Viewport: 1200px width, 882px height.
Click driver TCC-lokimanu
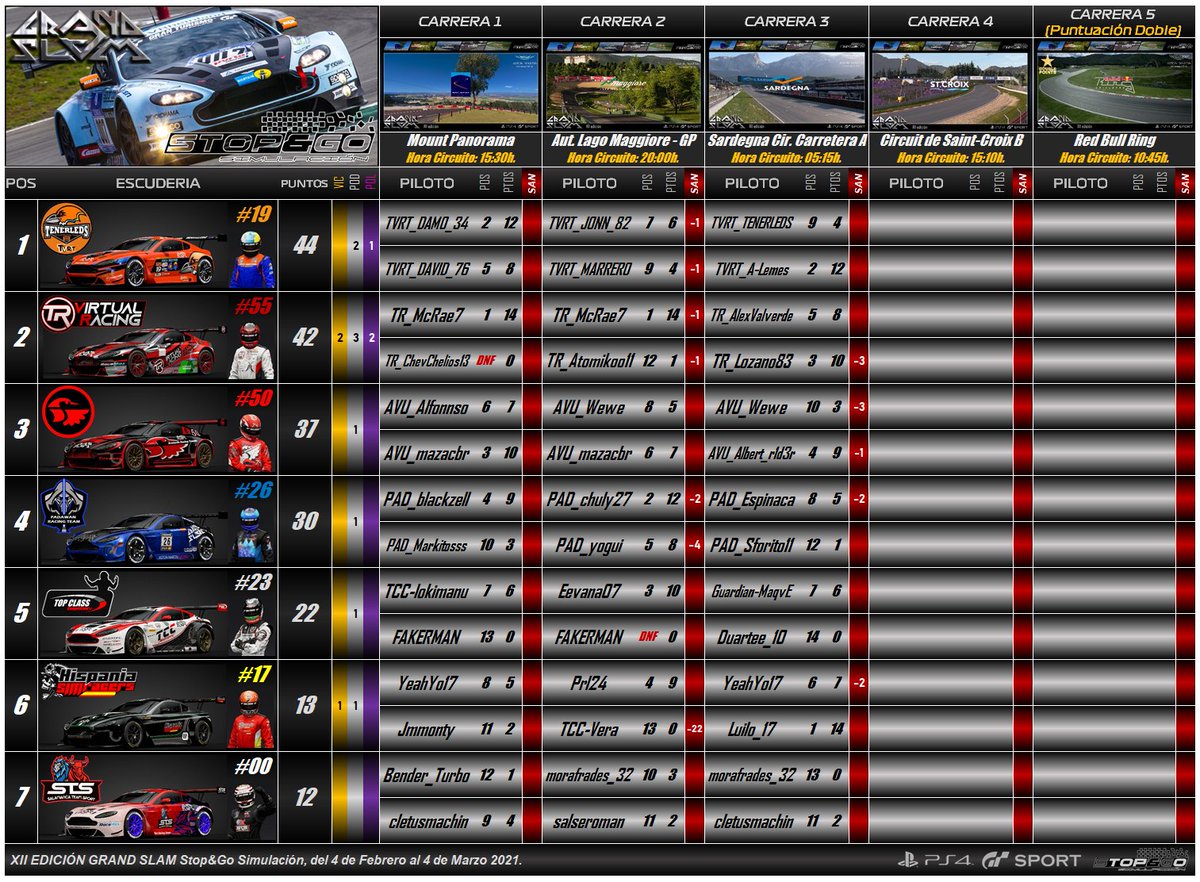click(427, 590)
